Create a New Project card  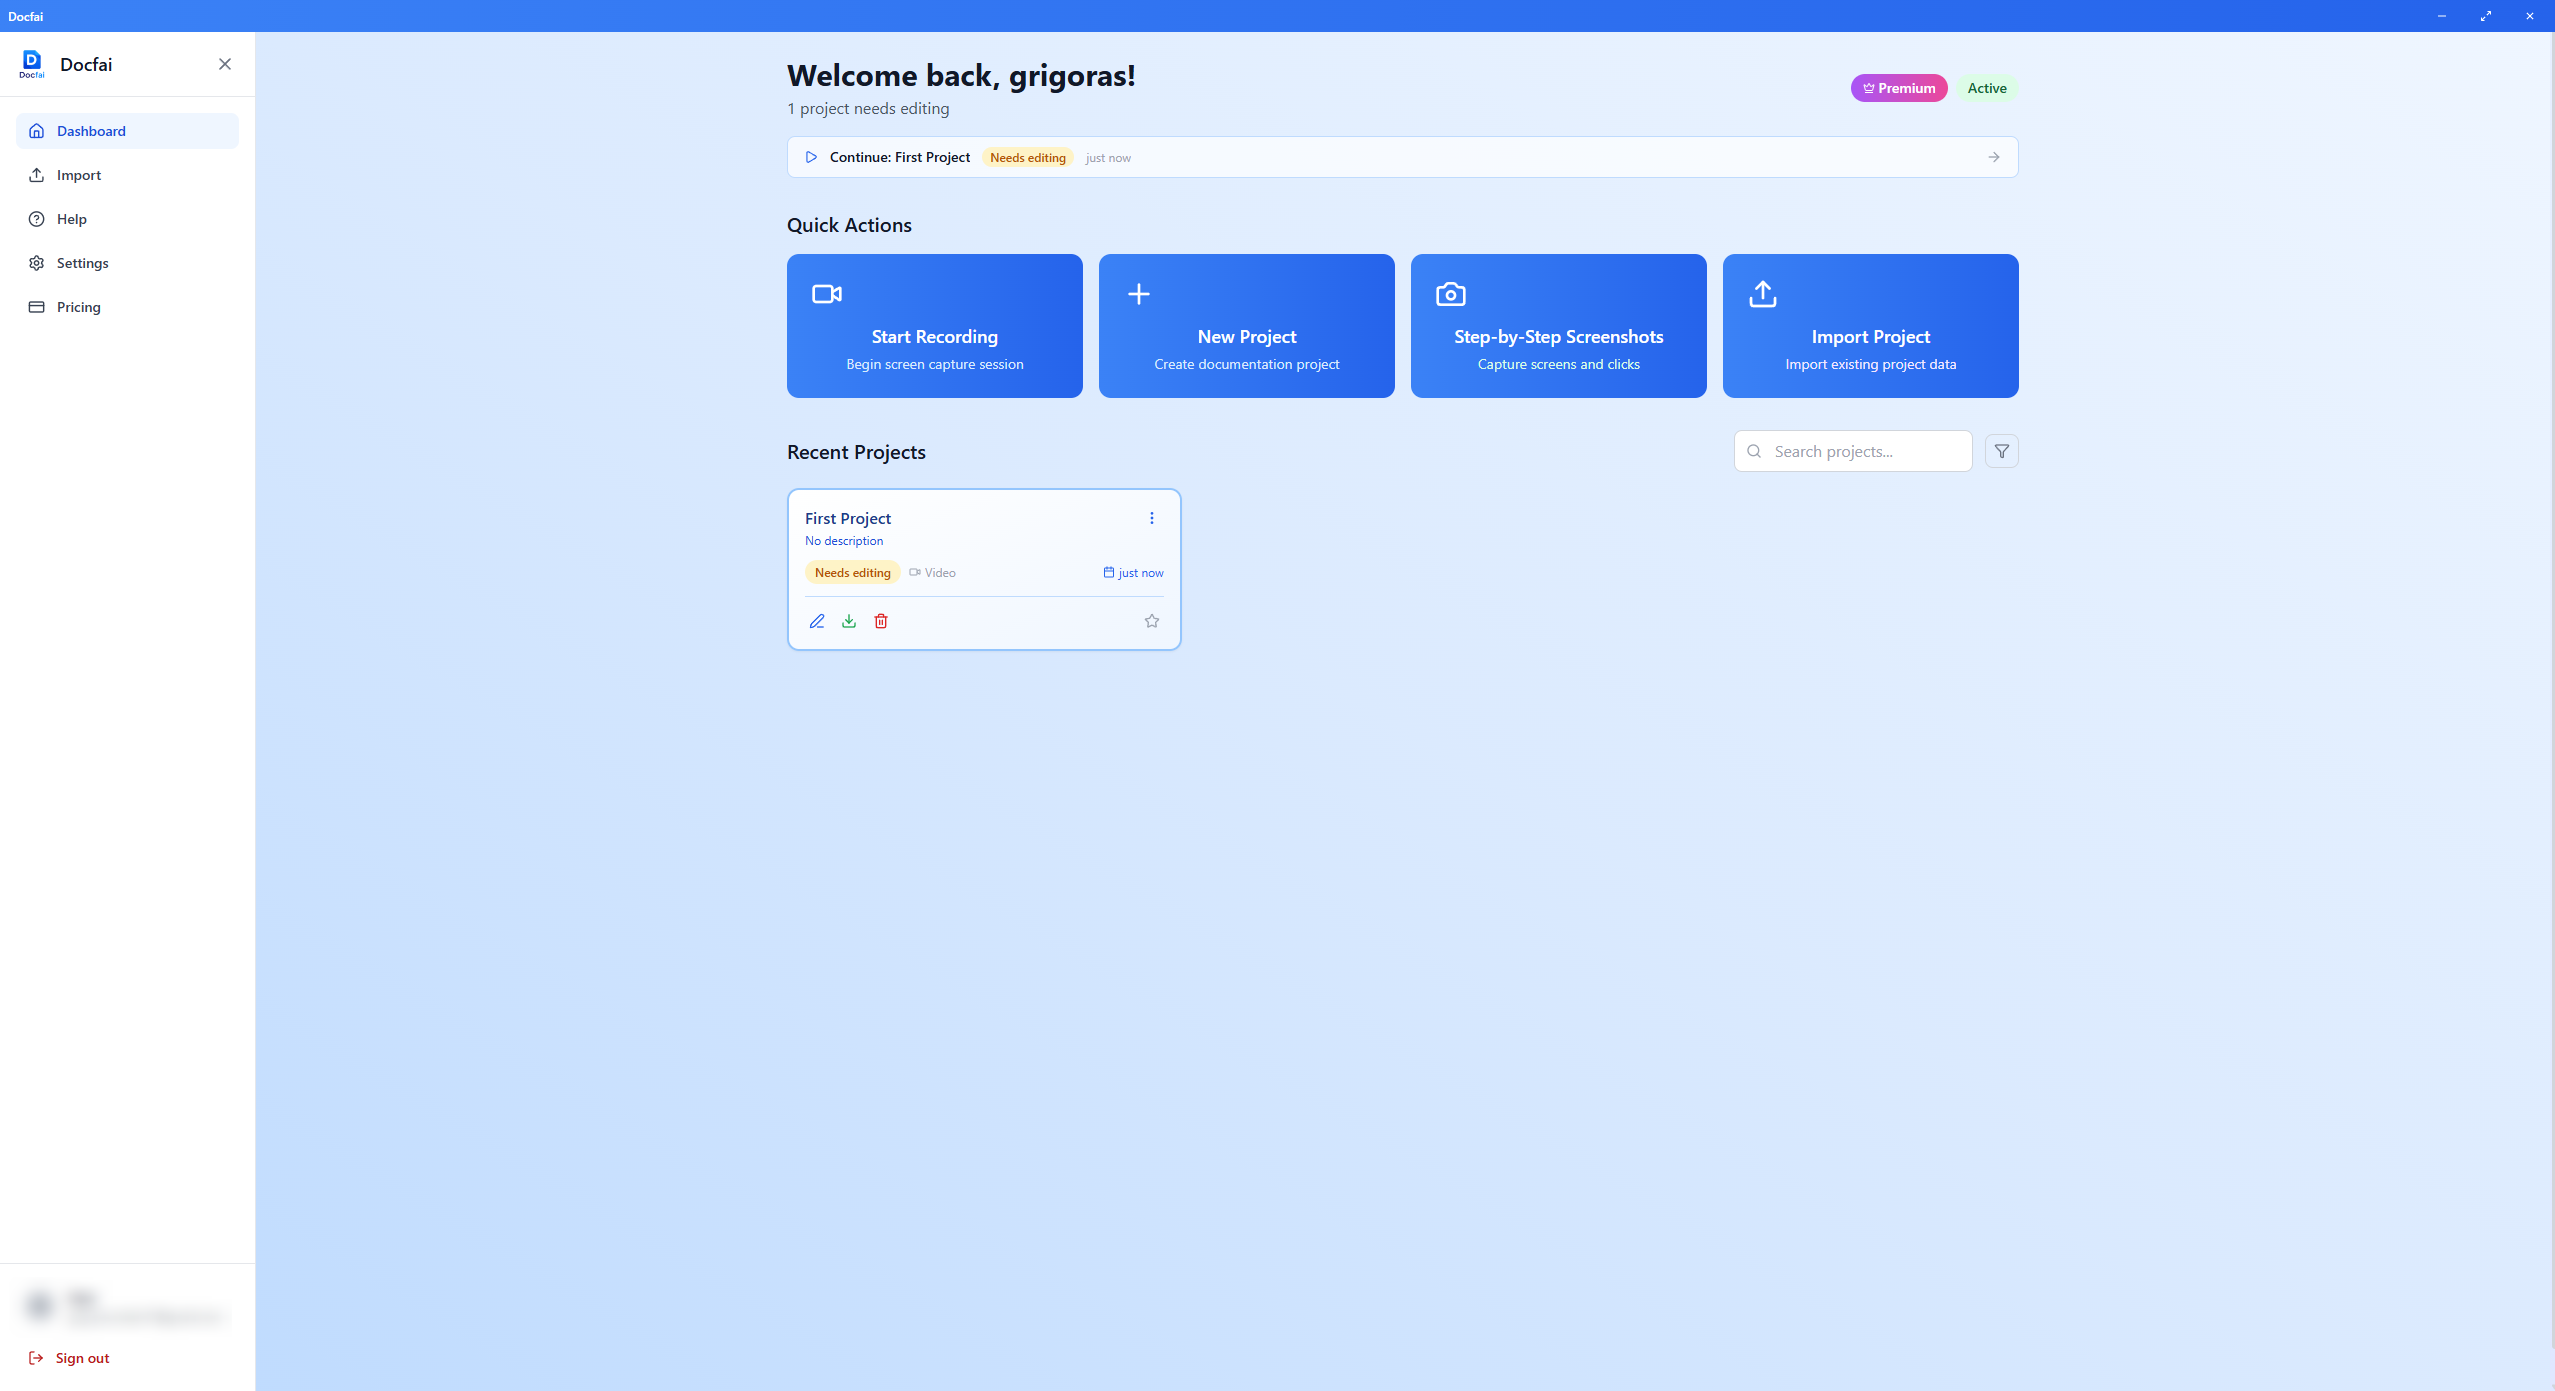1246,326
